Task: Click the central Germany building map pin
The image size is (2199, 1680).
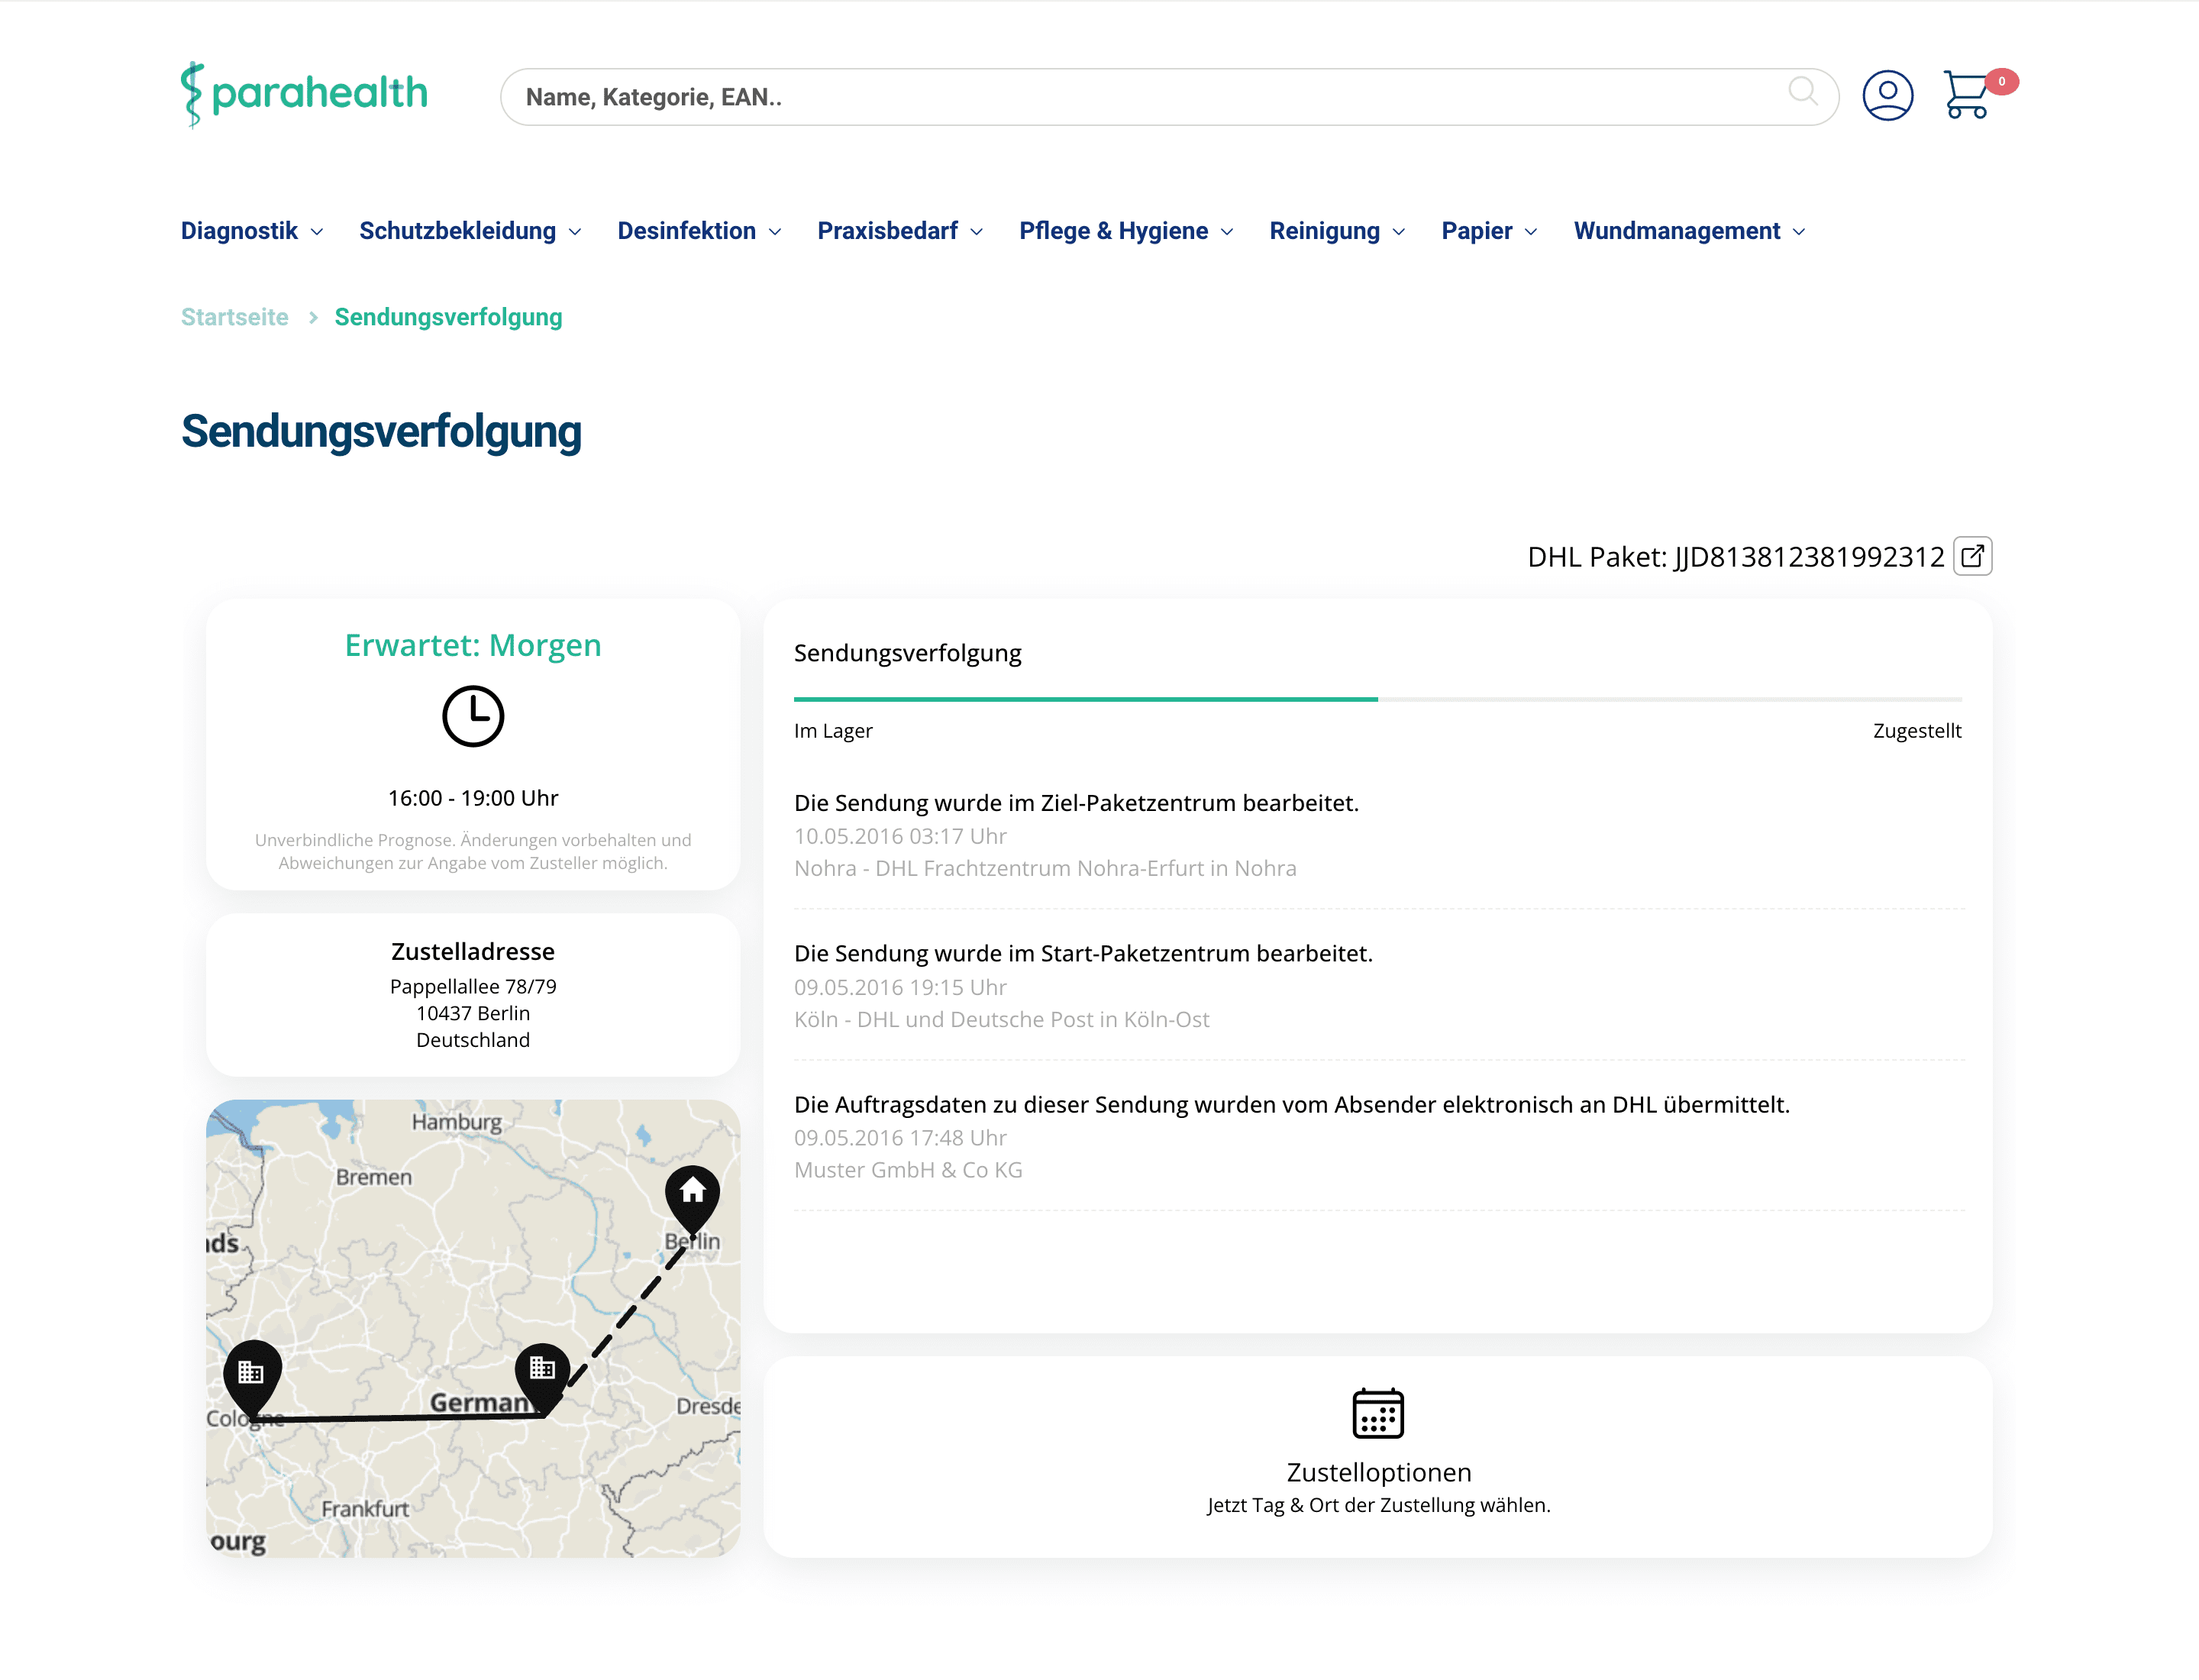Action: 542,1378
